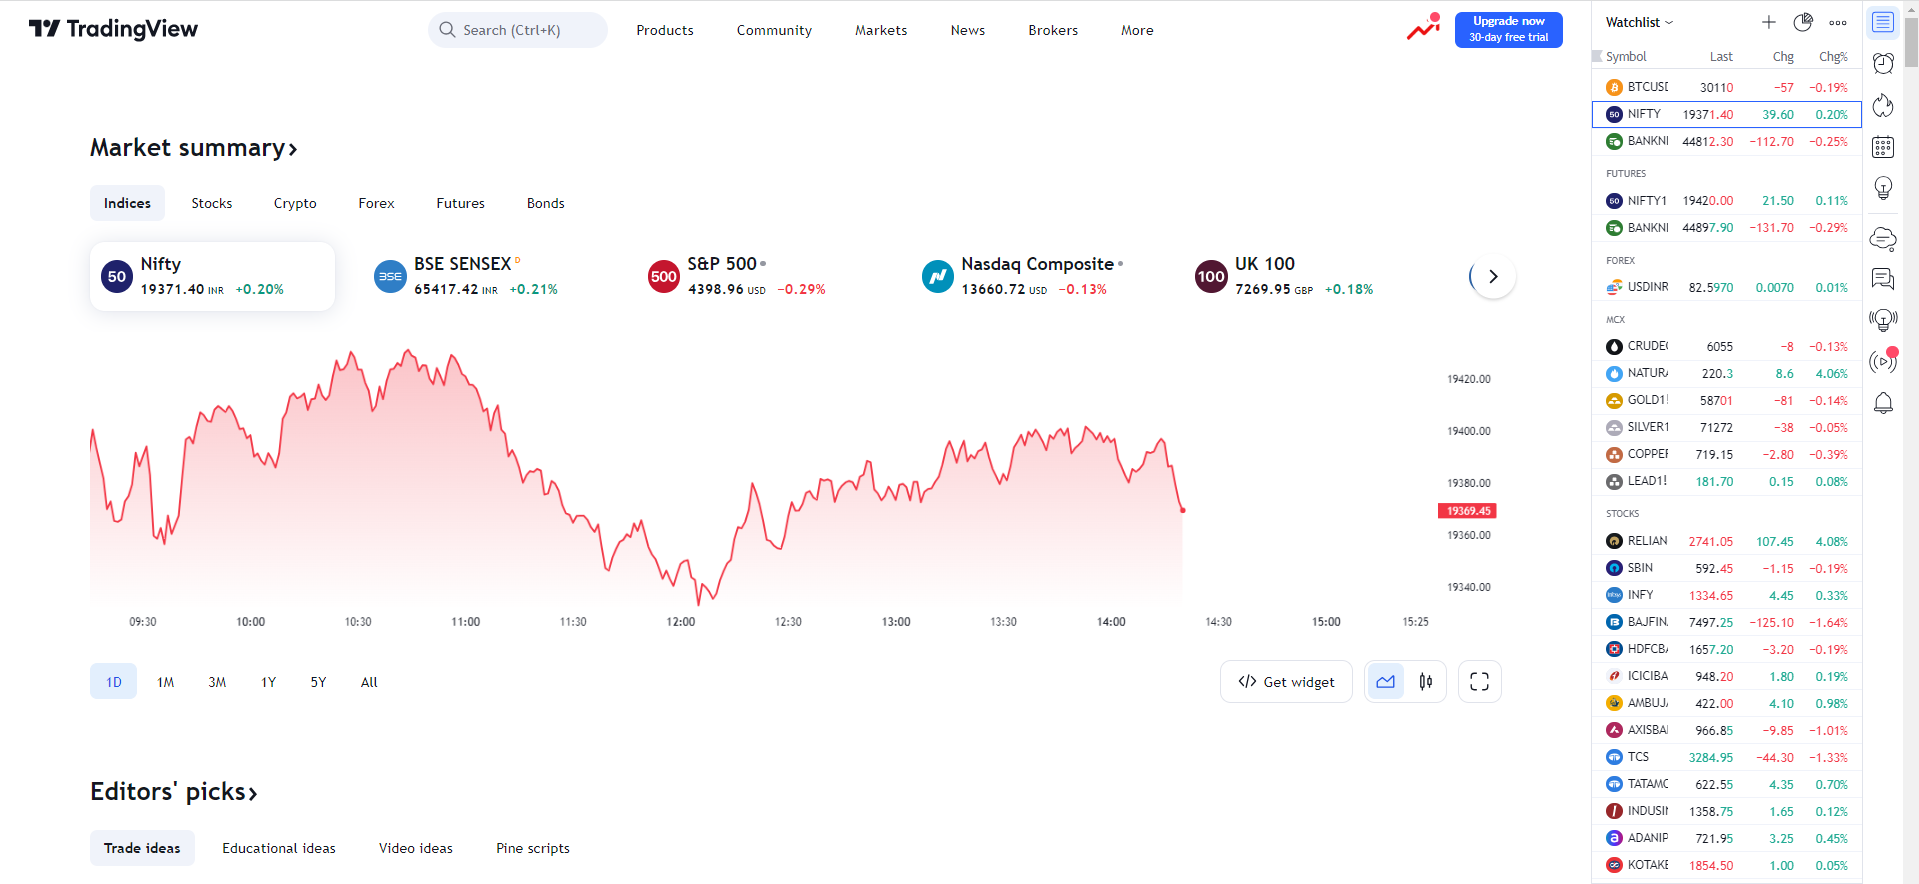Click the Nasdaq Composite logo icon
The height and width of the screenshot is (884, 1919).
937,277
